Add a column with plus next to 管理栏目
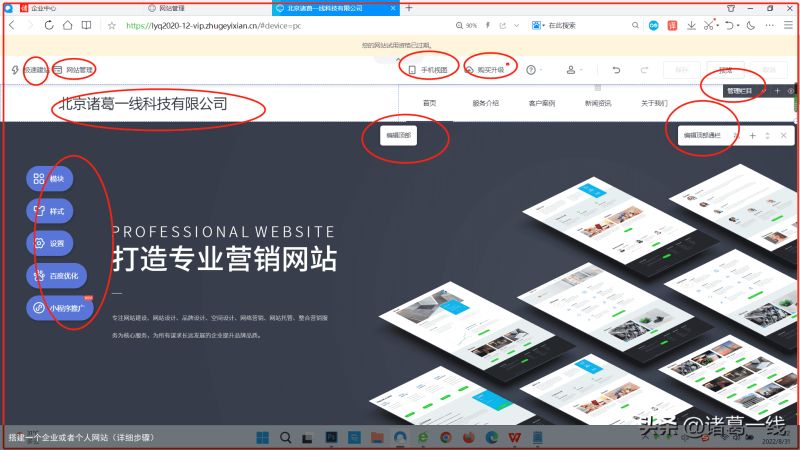800x450 pixels. coord(777,91)
